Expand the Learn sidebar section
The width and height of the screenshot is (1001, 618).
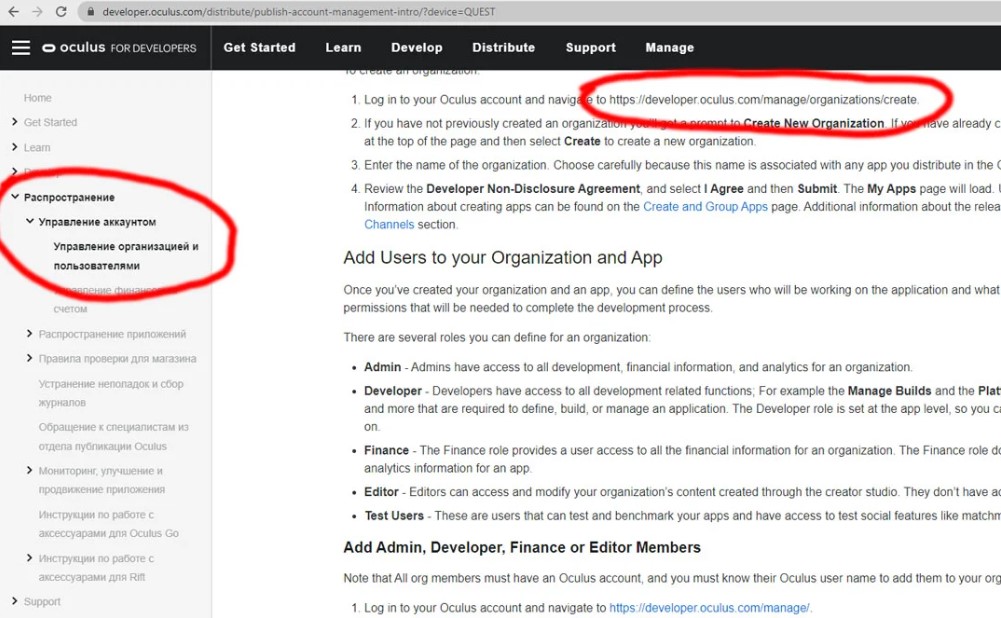click(14, 147)
